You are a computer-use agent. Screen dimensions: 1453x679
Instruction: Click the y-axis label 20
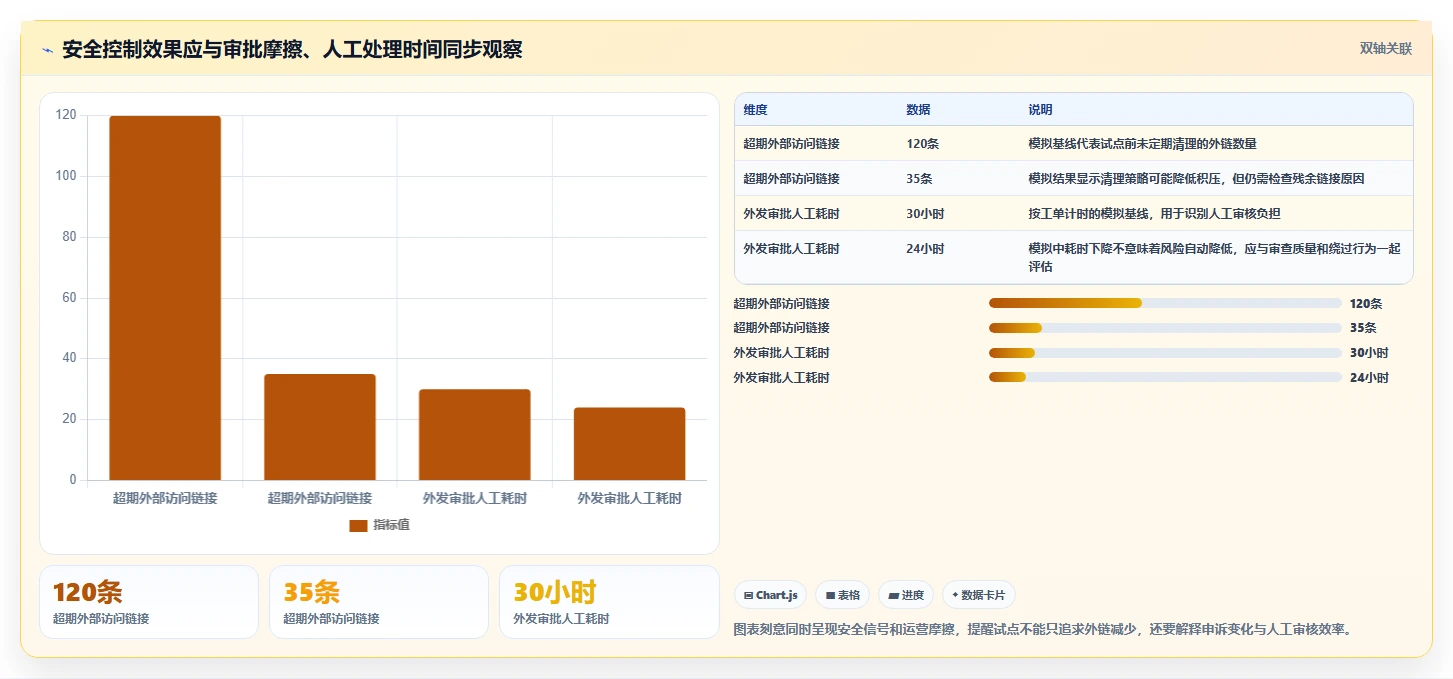pyautogui.click(x=69, y=419)
